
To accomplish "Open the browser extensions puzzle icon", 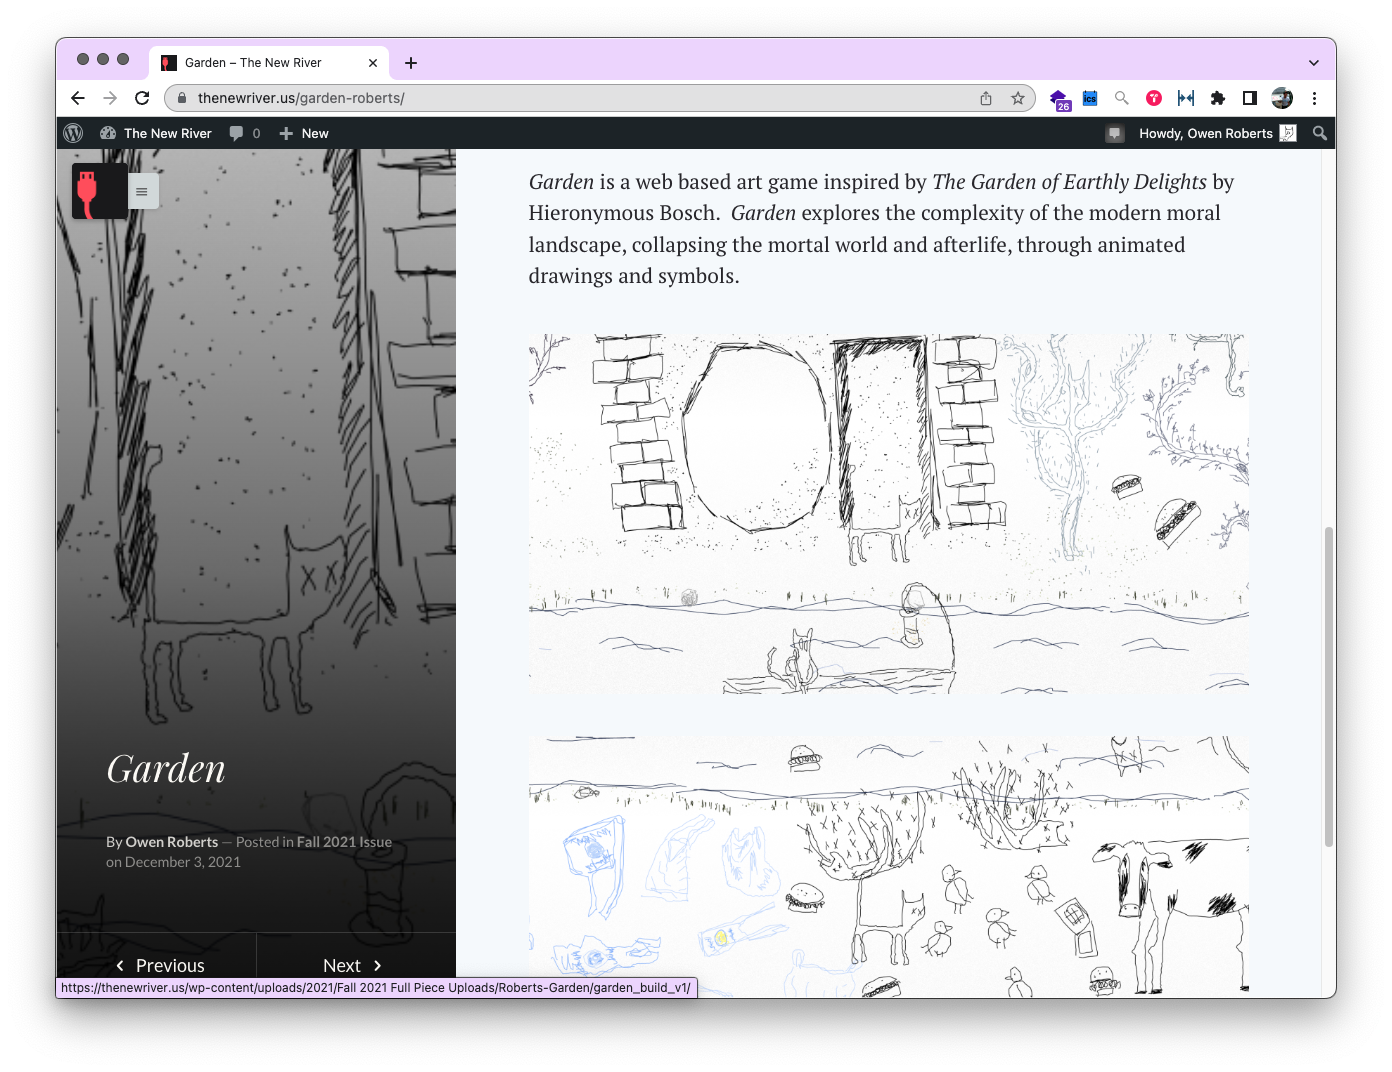I will [x=1217, y=98].
